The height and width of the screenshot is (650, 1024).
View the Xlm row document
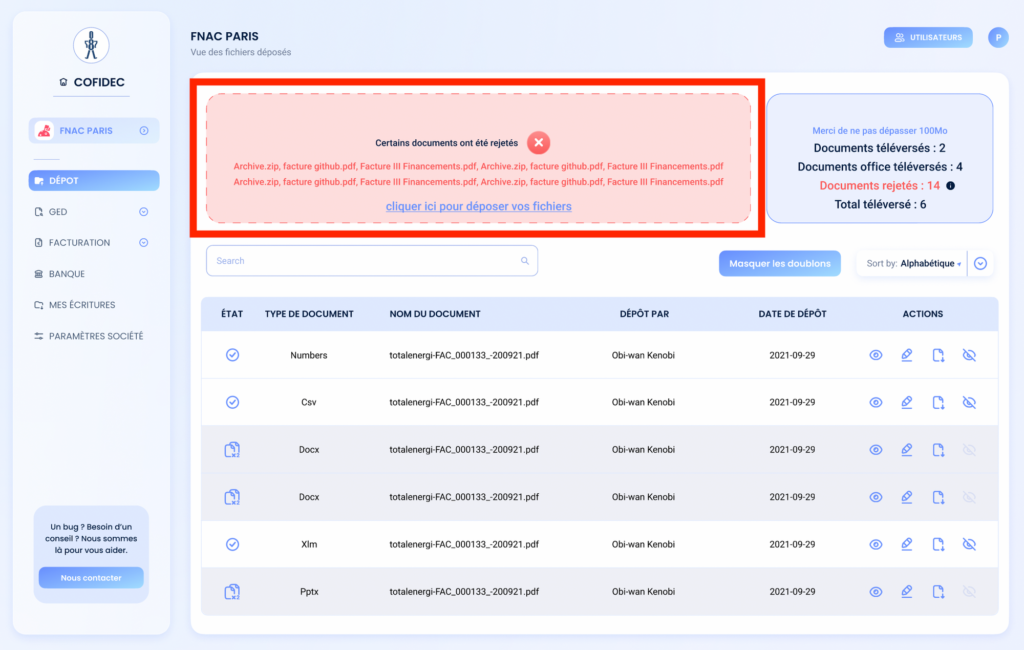pyautogui.click(x=876, y=544)
